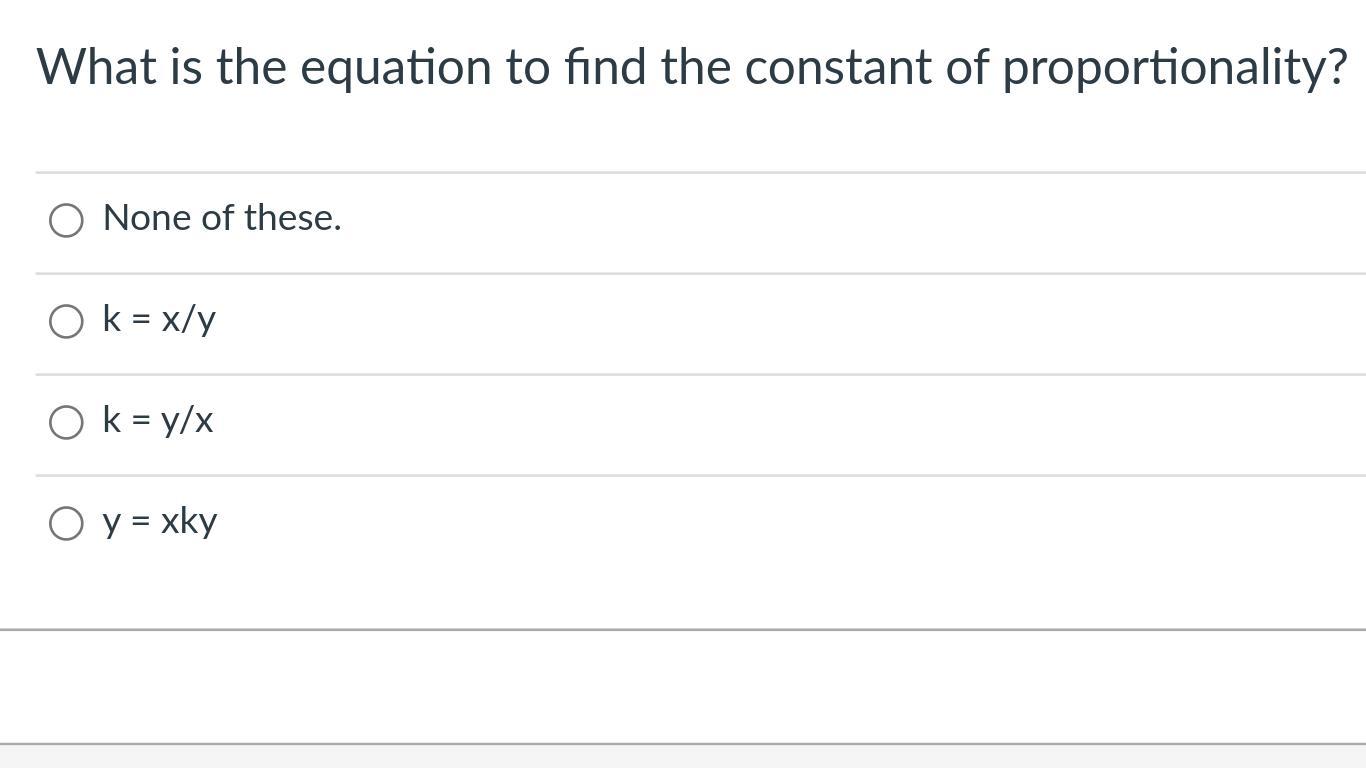Screen dimensions: 1366x768
Task: Mark the k = y/x radio button
Action: click(x=66, y=422)
